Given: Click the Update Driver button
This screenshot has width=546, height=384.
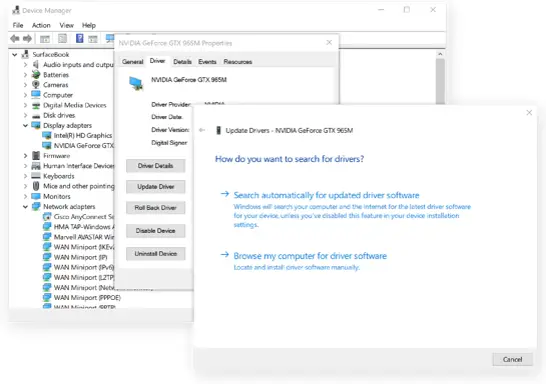Looking at the screenshot, I should tap(155, 187).
